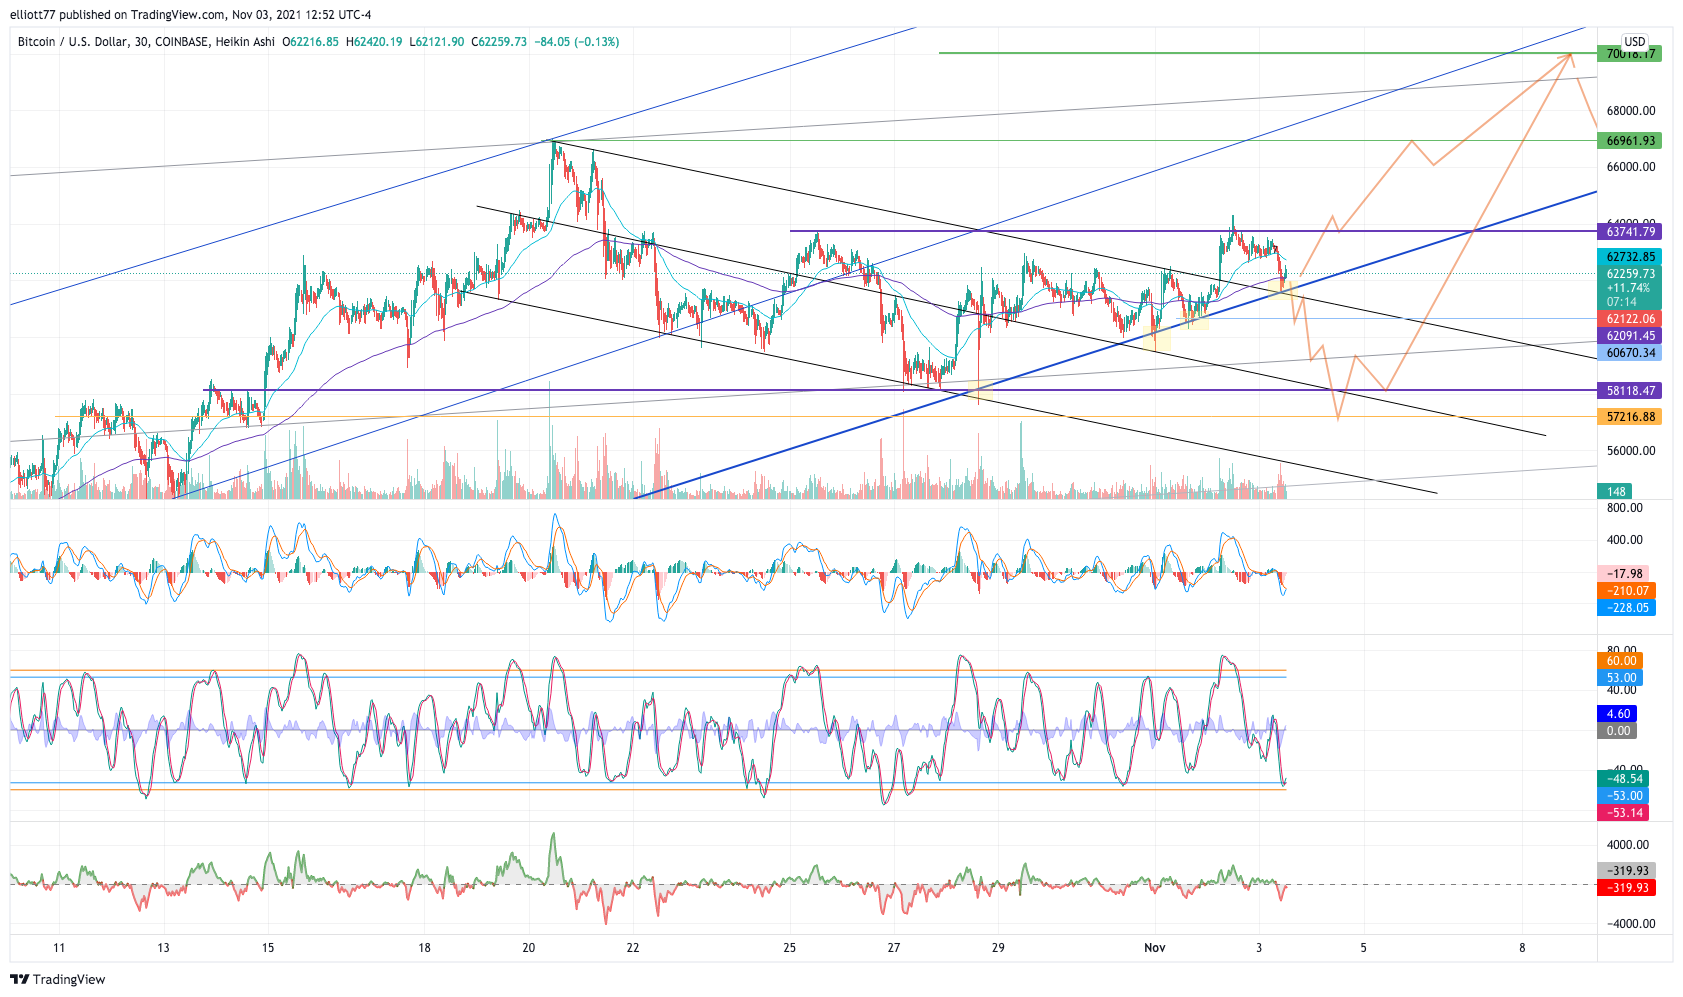The height and width of the screenshot is (997, 1683).
Task: Click the 58118.47 purple price label
Action: pyautogui.click(x=1630, y=391)
